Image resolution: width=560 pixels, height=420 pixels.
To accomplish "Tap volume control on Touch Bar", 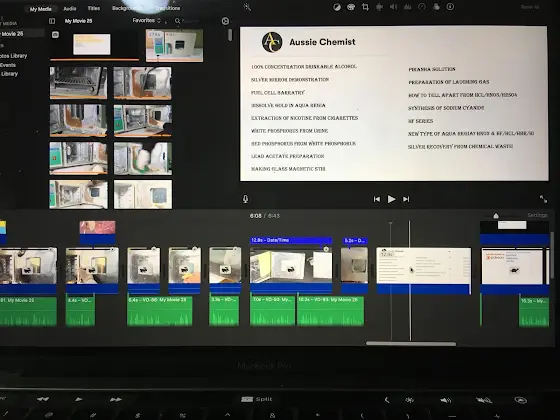I will [446, 400].
